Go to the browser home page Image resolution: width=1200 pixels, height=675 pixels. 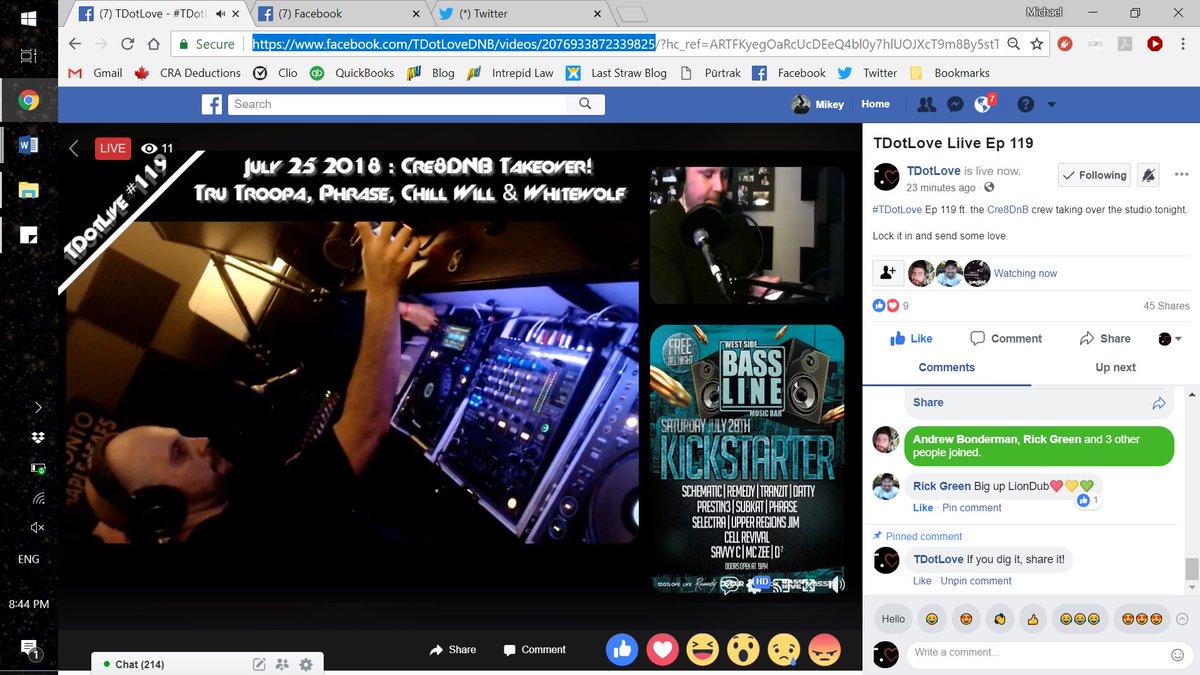tap(153, 44)
